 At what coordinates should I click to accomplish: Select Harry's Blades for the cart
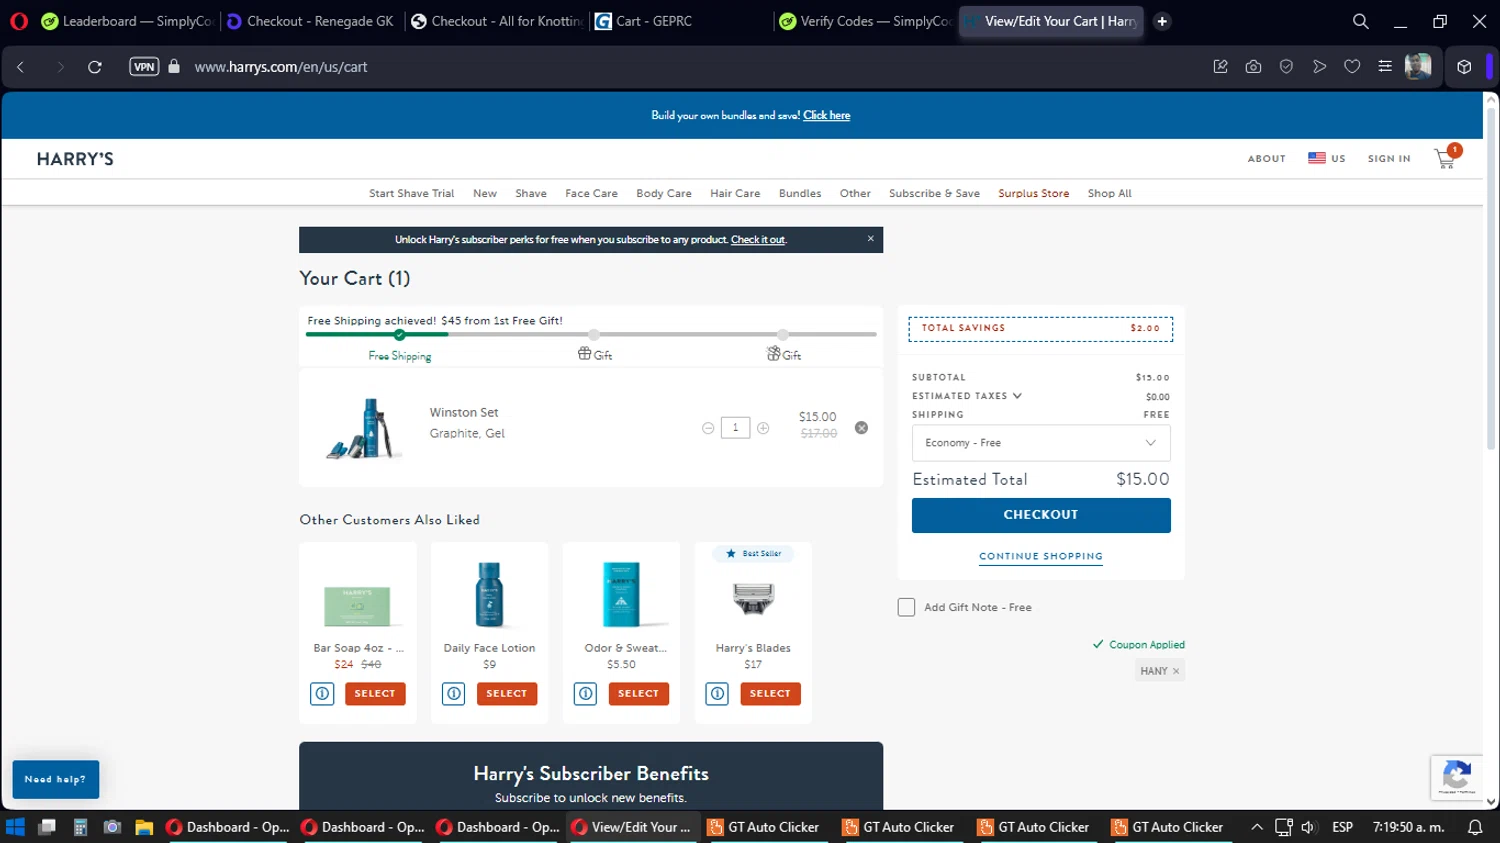pyautogui.click(x=770, y=693)
